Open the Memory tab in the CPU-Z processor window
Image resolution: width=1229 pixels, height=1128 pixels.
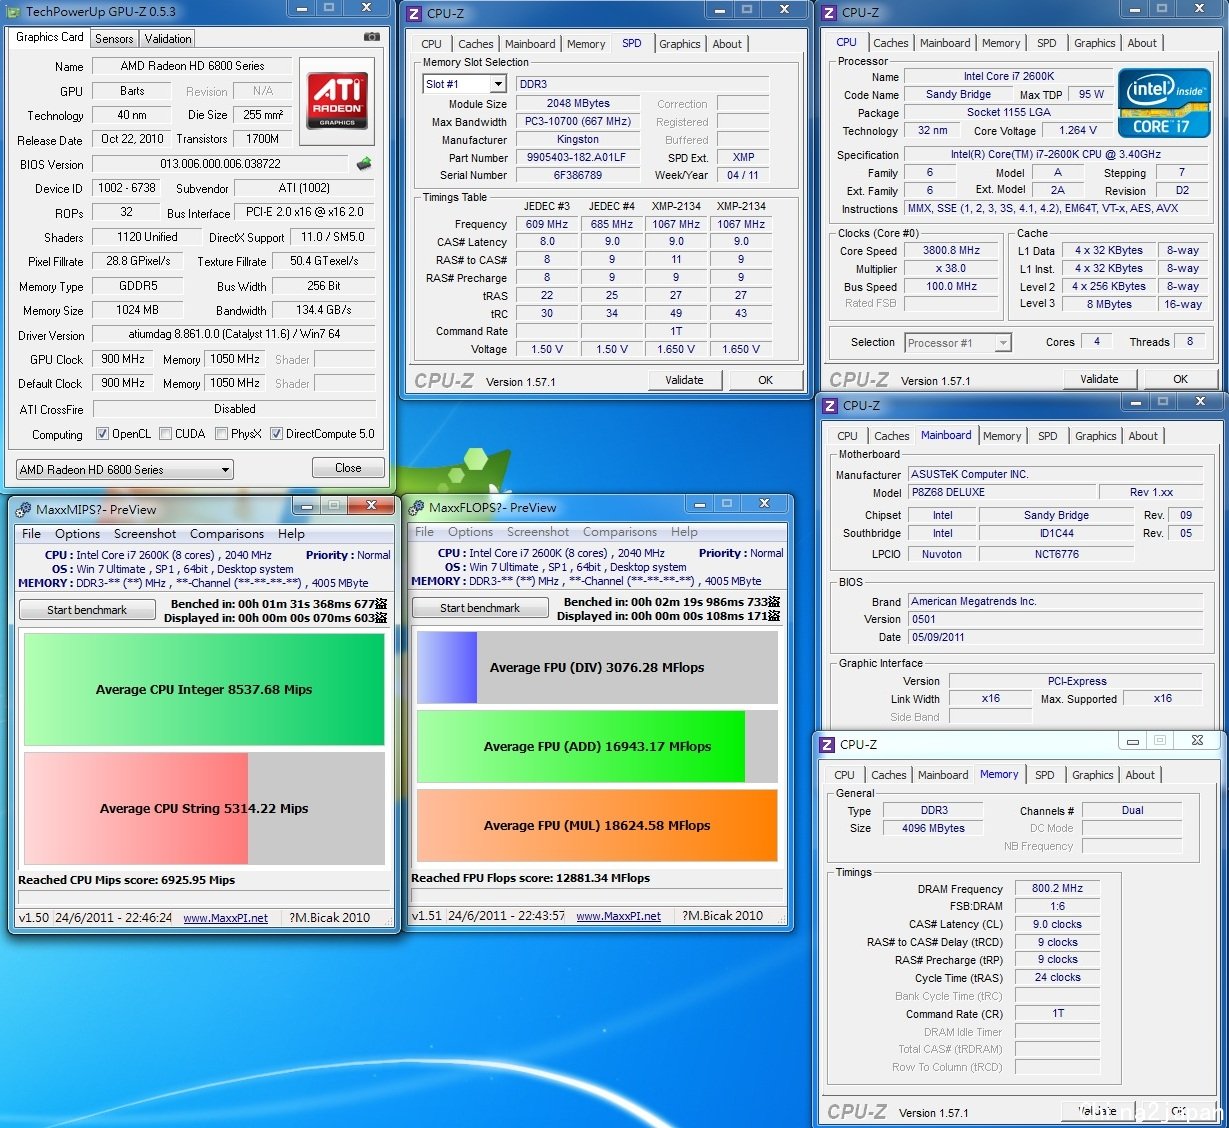pyautogui.click(x=1001, y=43)
